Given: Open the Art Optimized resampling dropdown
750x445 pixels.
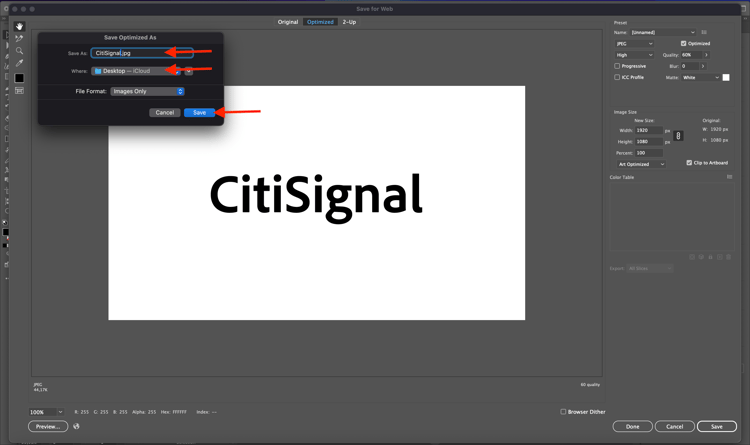Looking at the screenshot, I should [641, 164].
